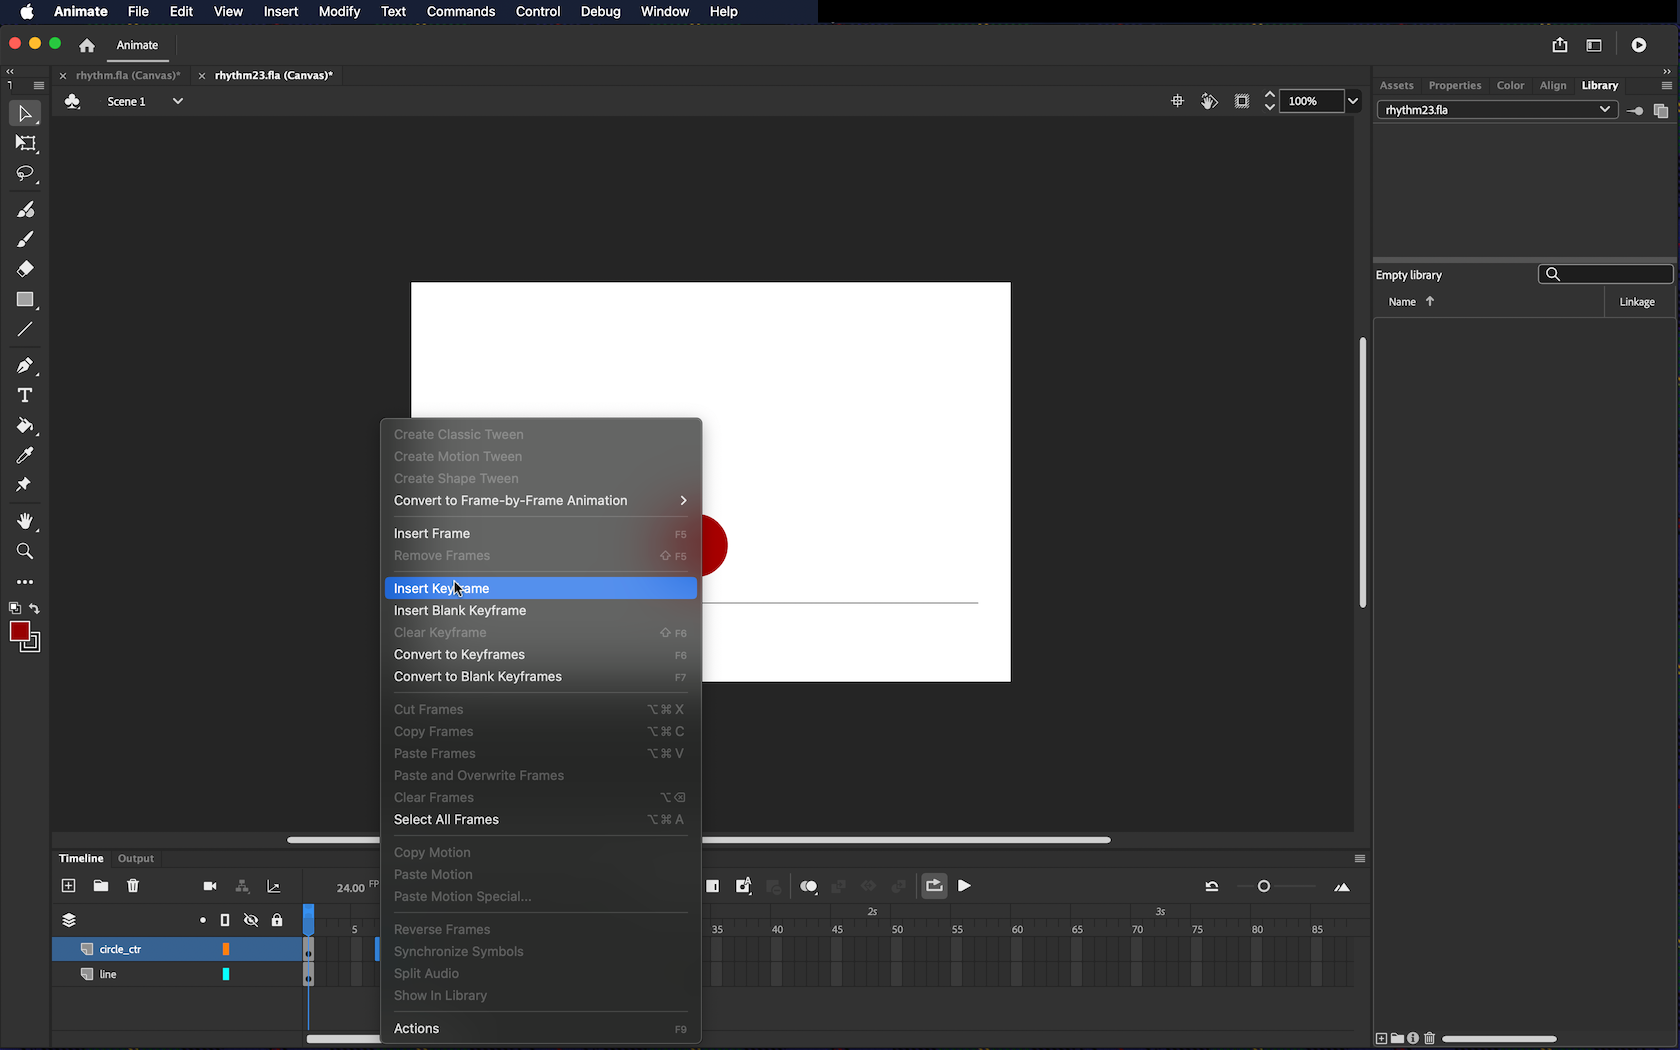1680x1050 pixels.
Task: Select the Zoom tool
Action: 26,552
